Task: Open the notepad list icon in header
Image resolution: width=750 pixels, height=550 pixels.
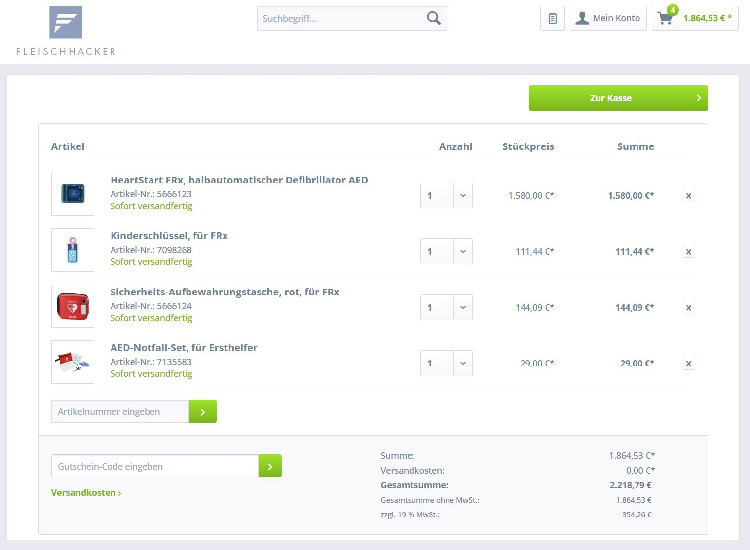Action: (x=553, y=18)
